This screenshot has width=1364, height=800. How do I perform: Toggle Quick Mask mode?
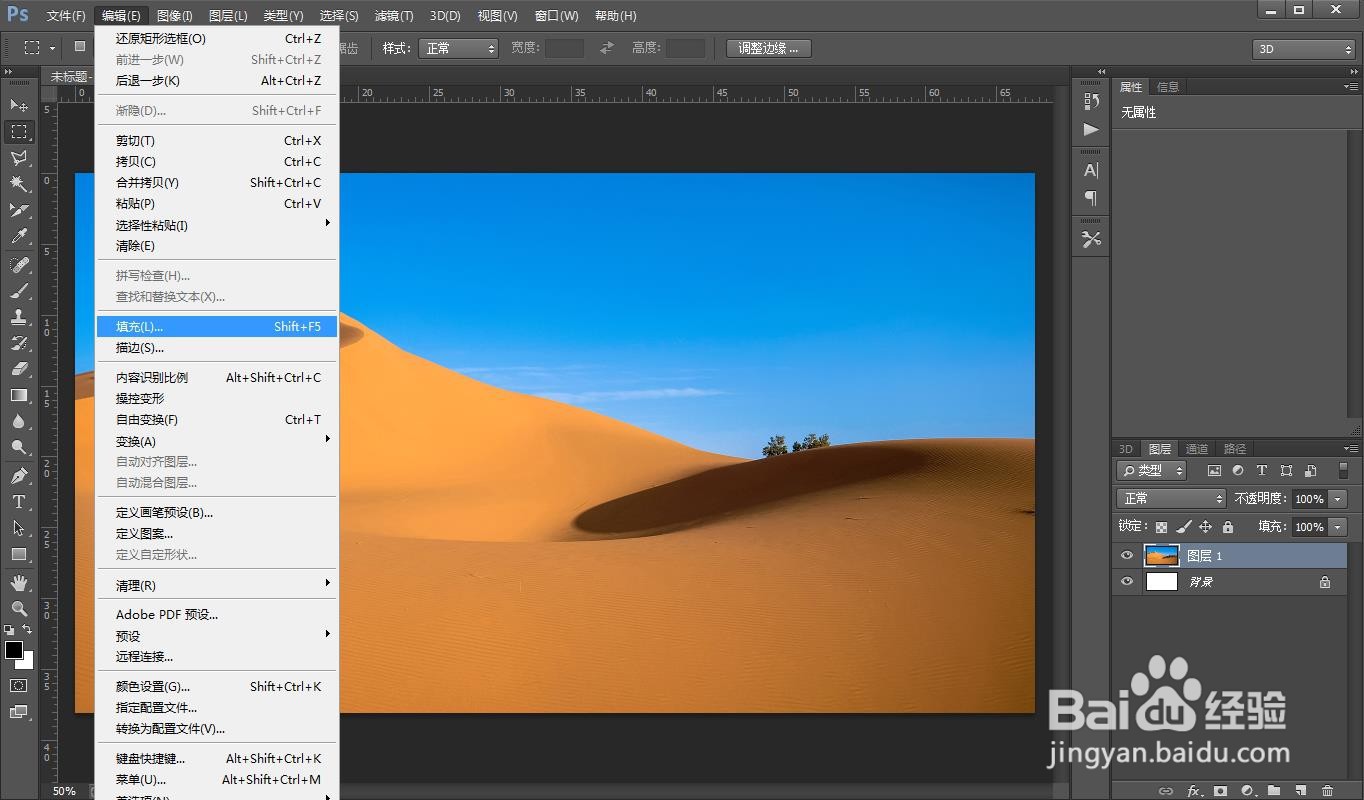pos(18,685)
